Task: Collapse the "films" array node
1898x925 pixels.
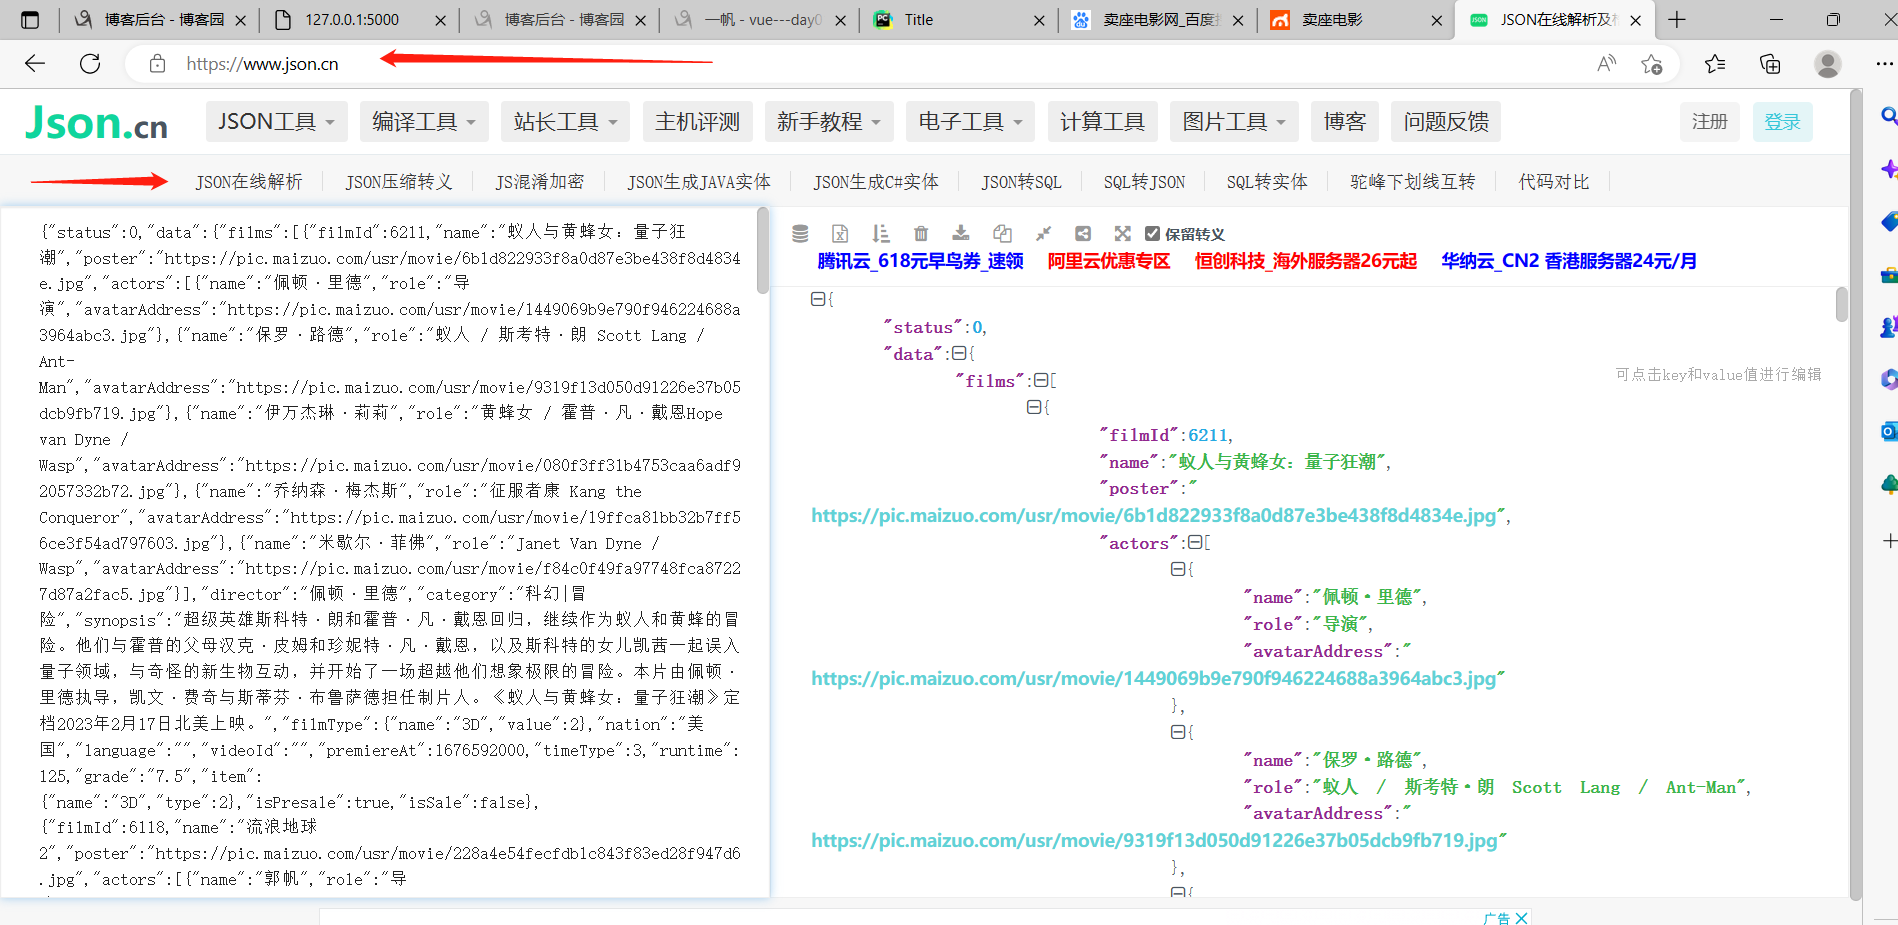Action: click(x=1040, y=380)
